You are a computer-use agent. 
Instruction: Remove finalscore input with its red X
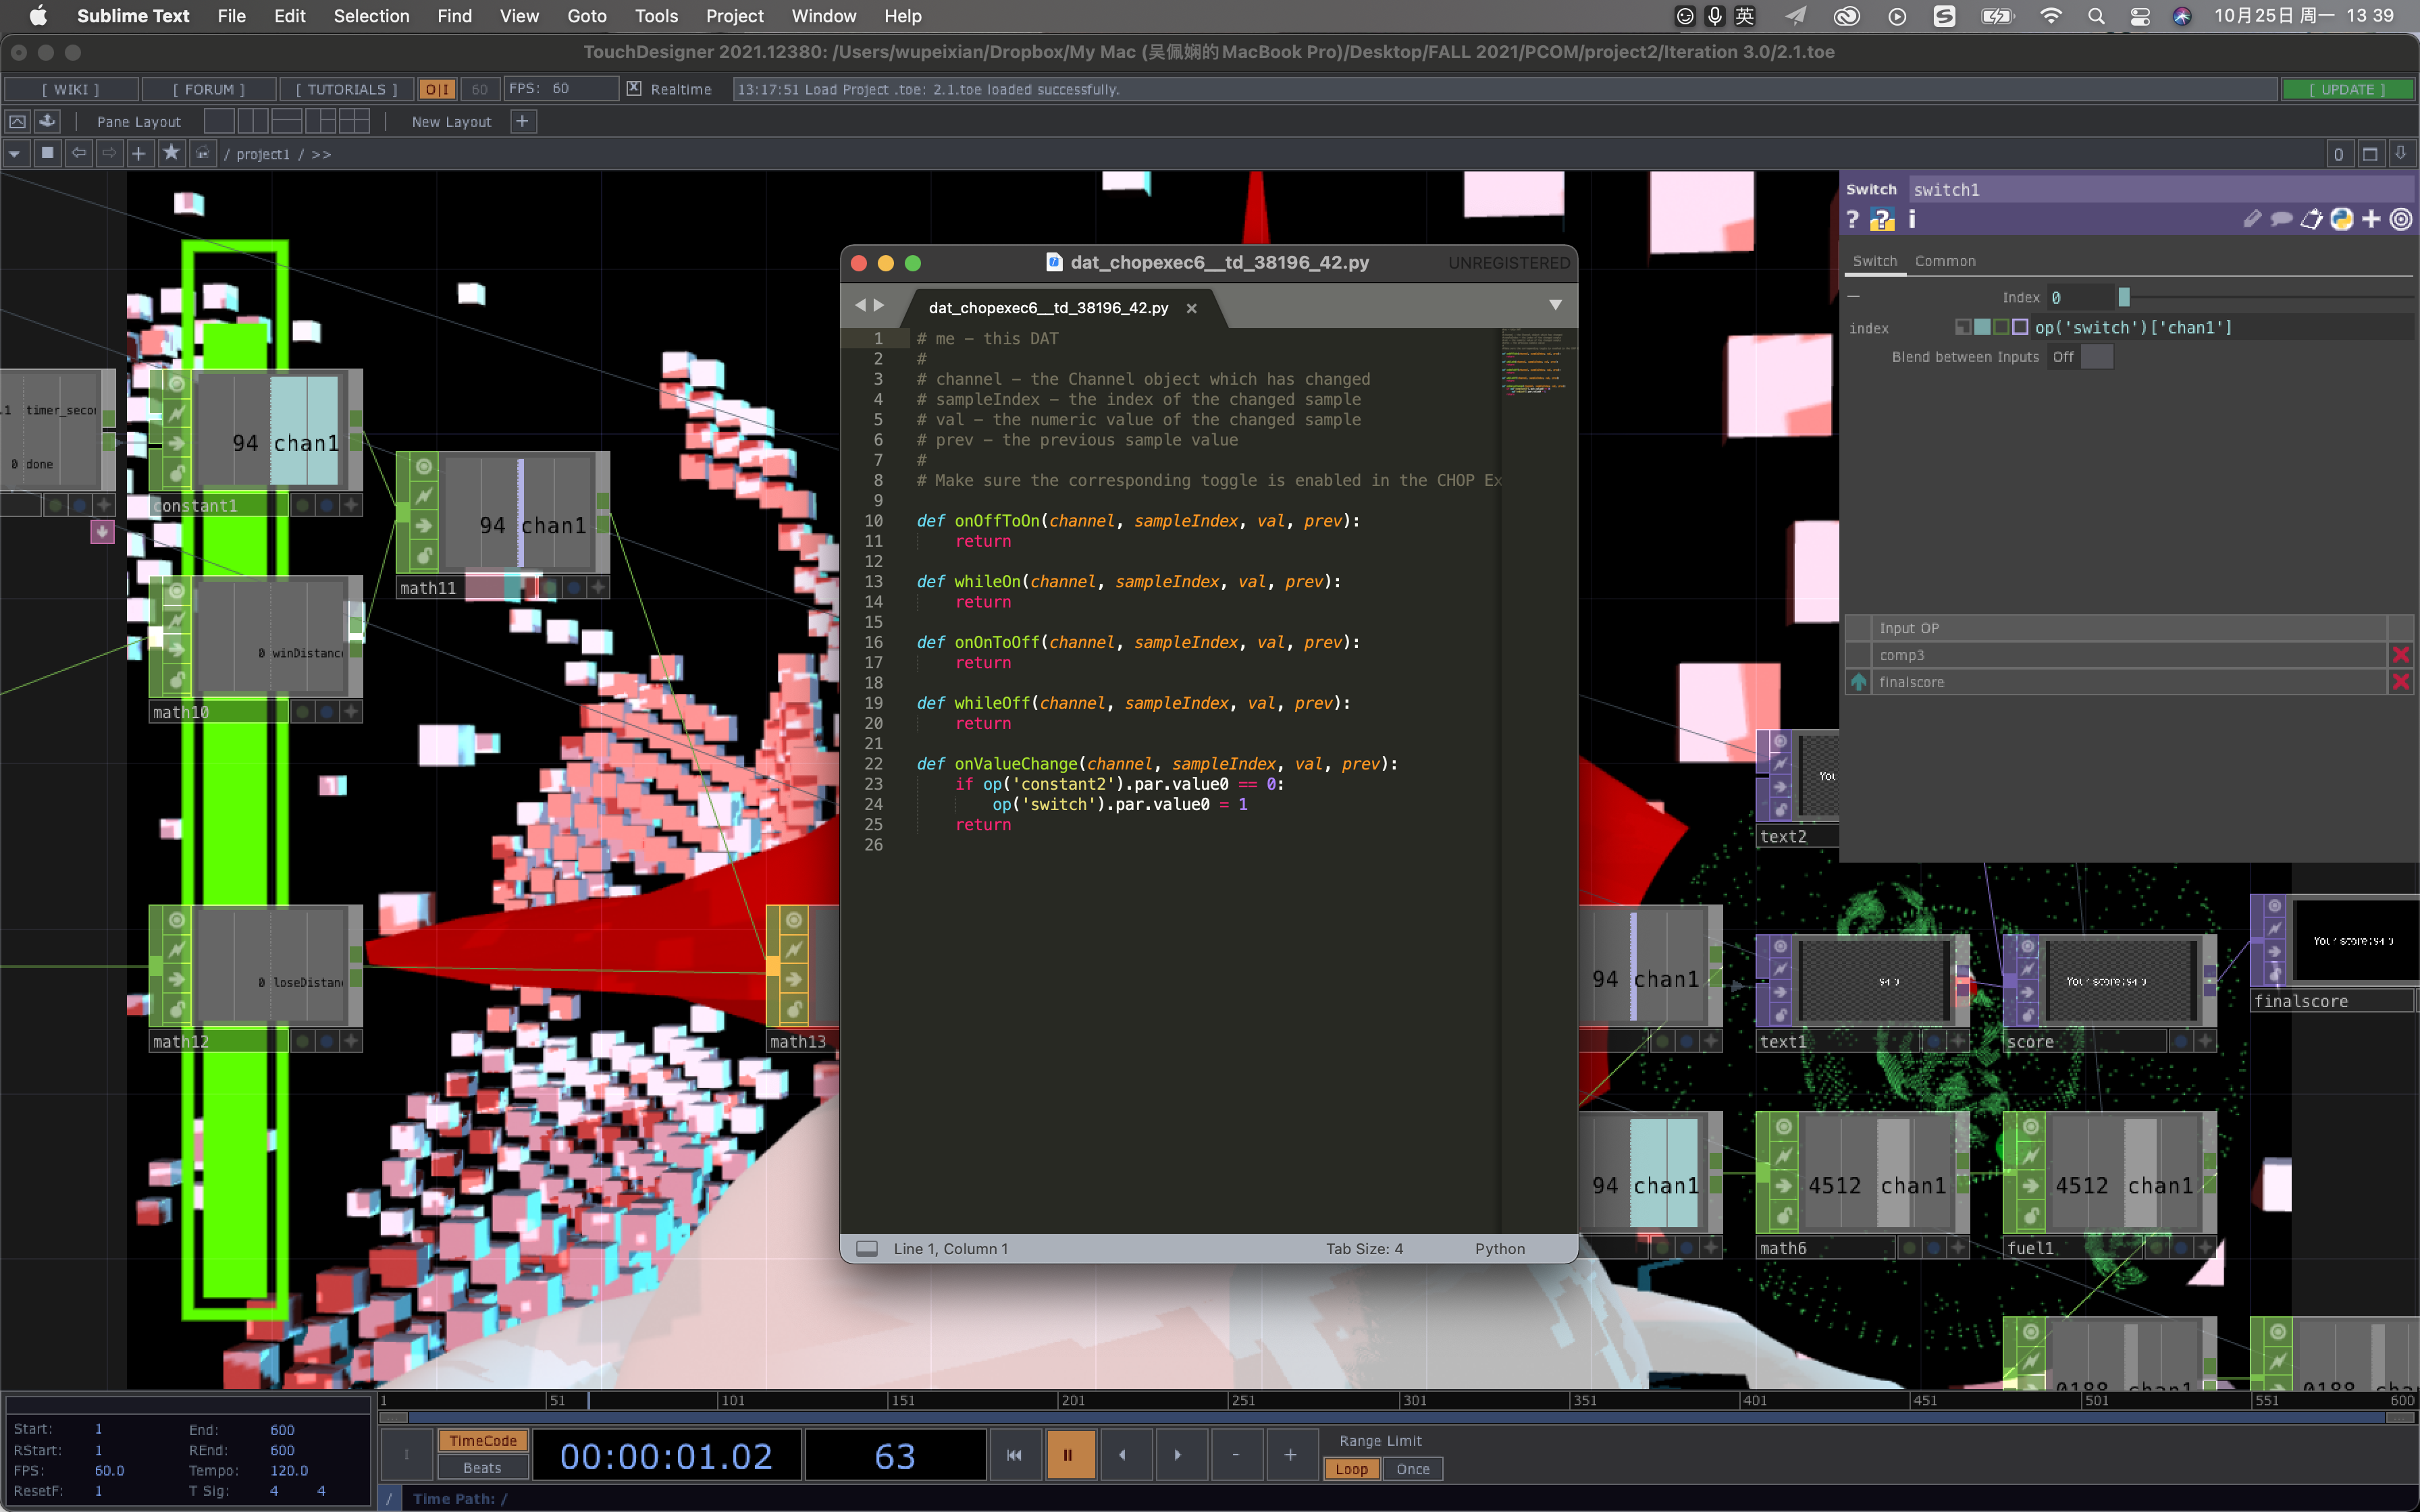[2400, 682]
